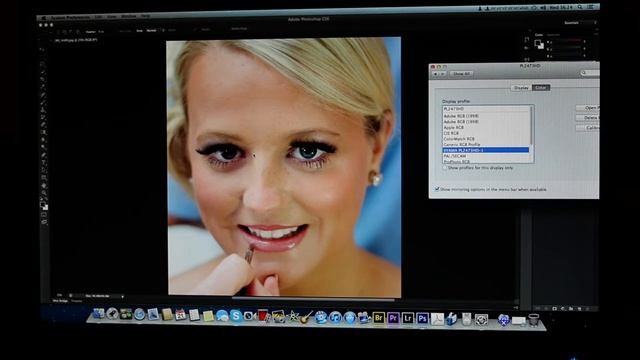Launch Skype from the Dock

point(236,316)
